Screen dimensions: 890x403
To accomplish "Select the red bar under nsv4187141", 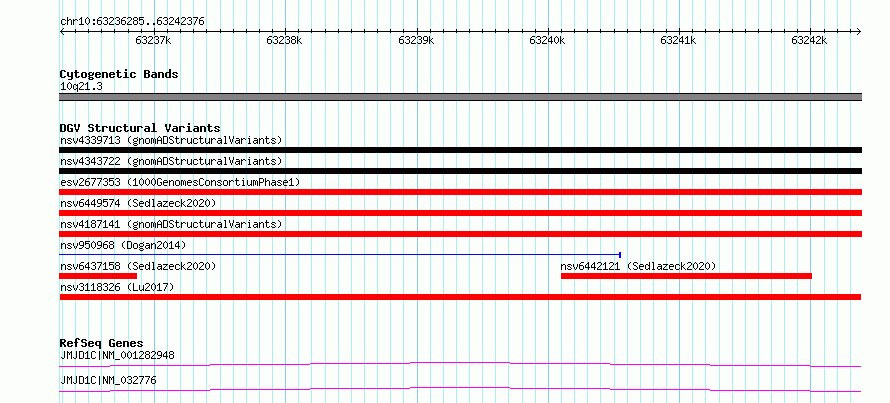I will (x=460, y=234).
